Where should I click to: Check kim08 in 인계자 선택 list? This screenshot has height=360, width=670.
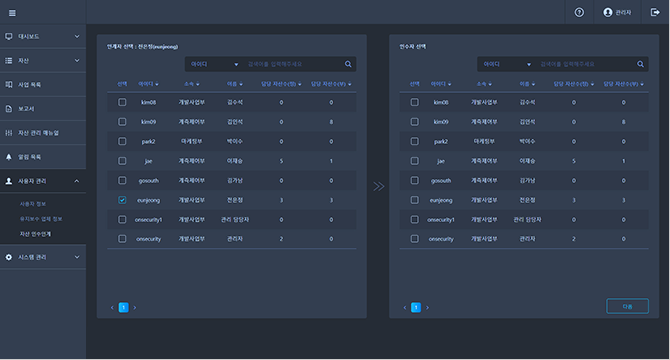point(122,102)
